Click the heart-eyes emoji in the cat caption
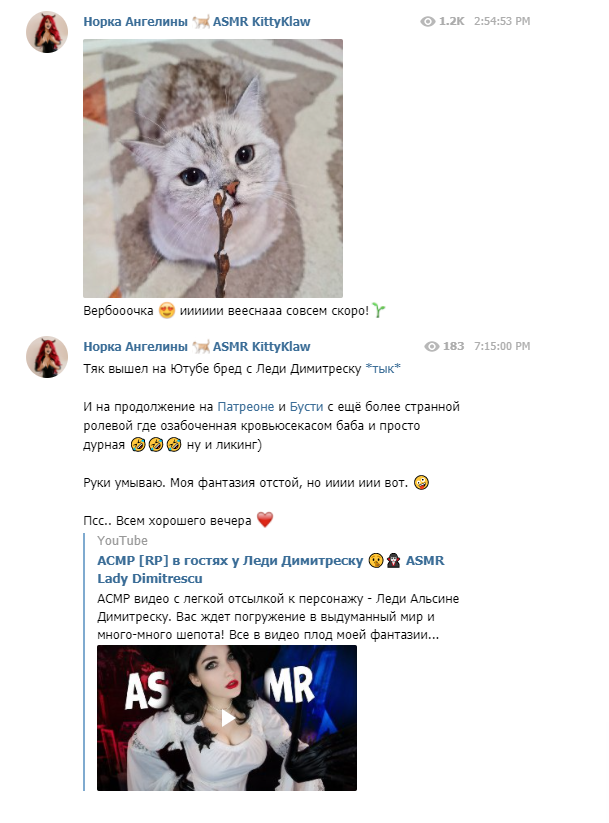The height and width of the screenshot is (823, 609). tap(166, 311)
